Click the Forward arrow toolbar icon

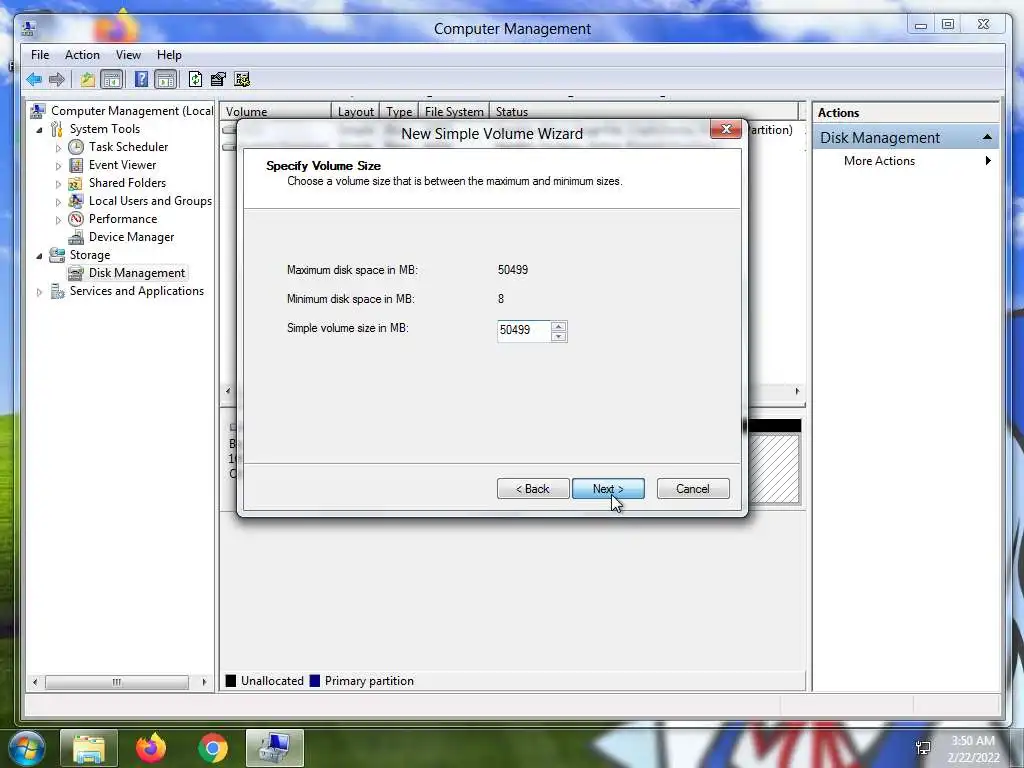pos(57,80)
